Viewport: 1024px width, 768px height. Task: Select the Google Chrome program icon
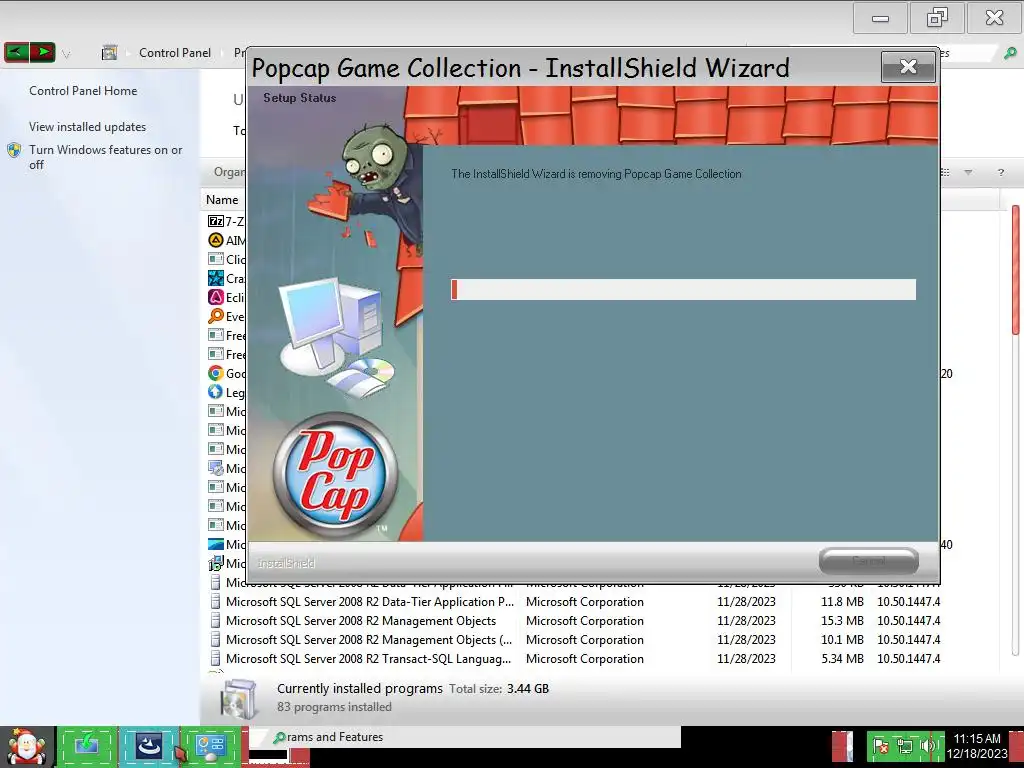tap(216, 373)
